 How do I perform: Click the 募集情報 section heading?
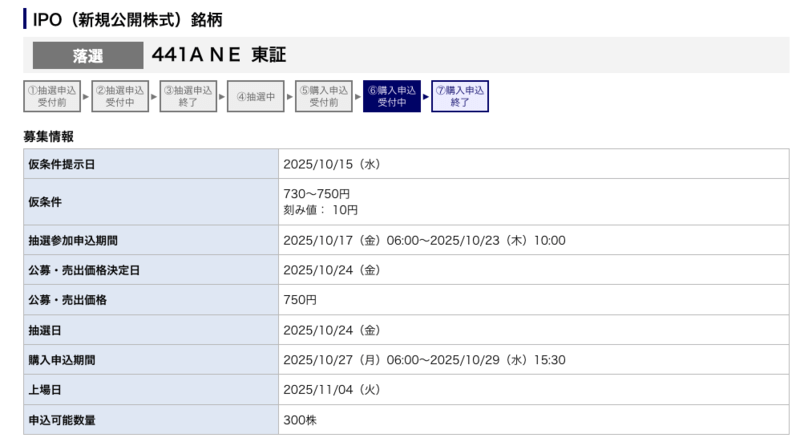[48, 136]
